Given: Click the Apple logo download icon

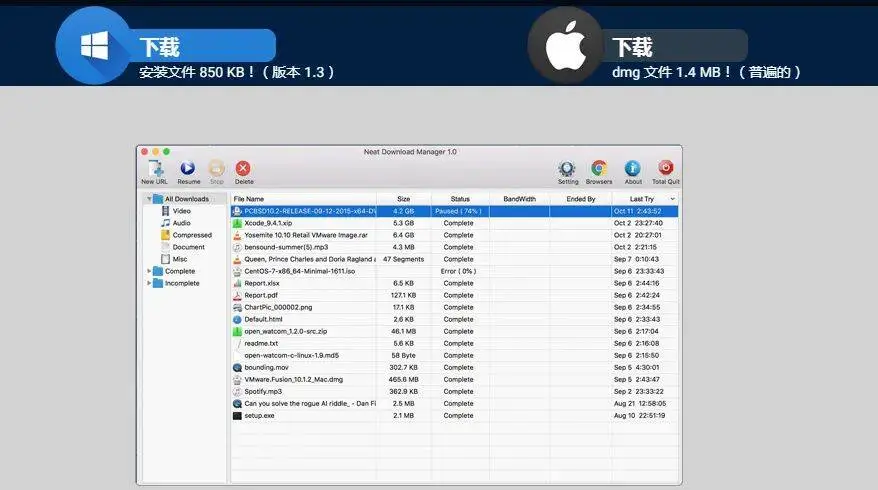Looking at the screenshot, I should (566, 46).
